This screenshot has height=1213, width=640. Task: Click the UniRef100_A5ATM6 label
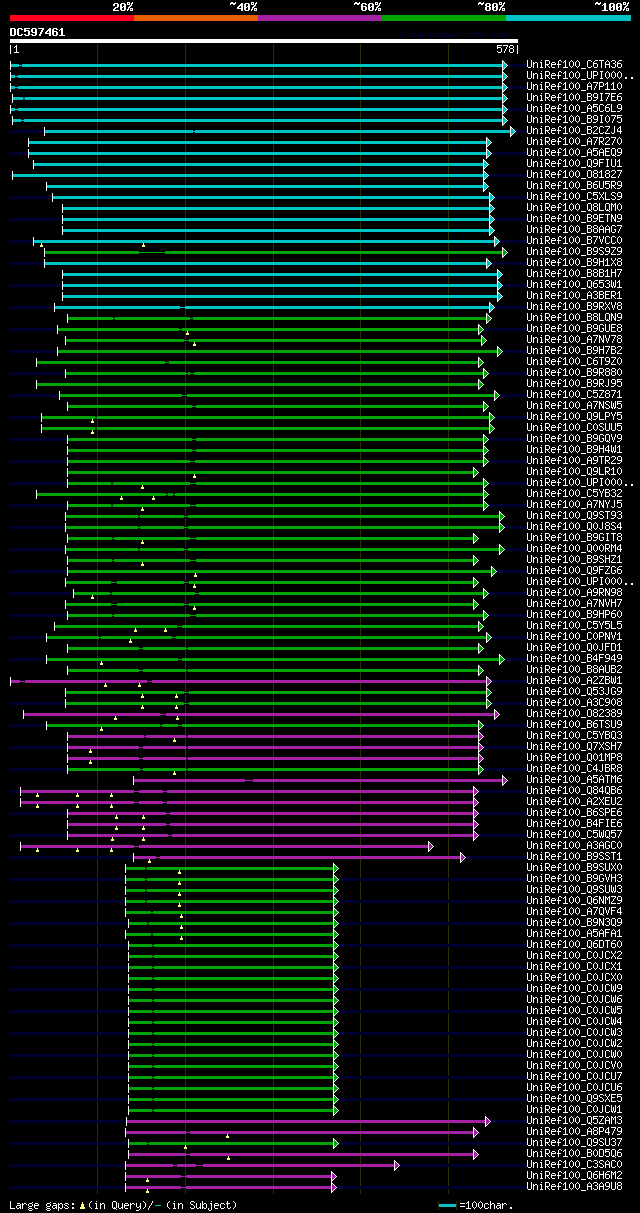(574, 779)
